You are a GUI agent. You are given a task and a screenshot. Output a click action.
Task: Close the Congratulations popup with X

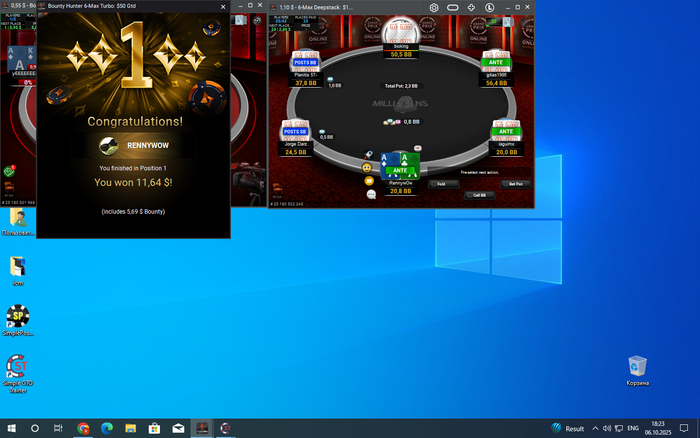click(223, 7)
